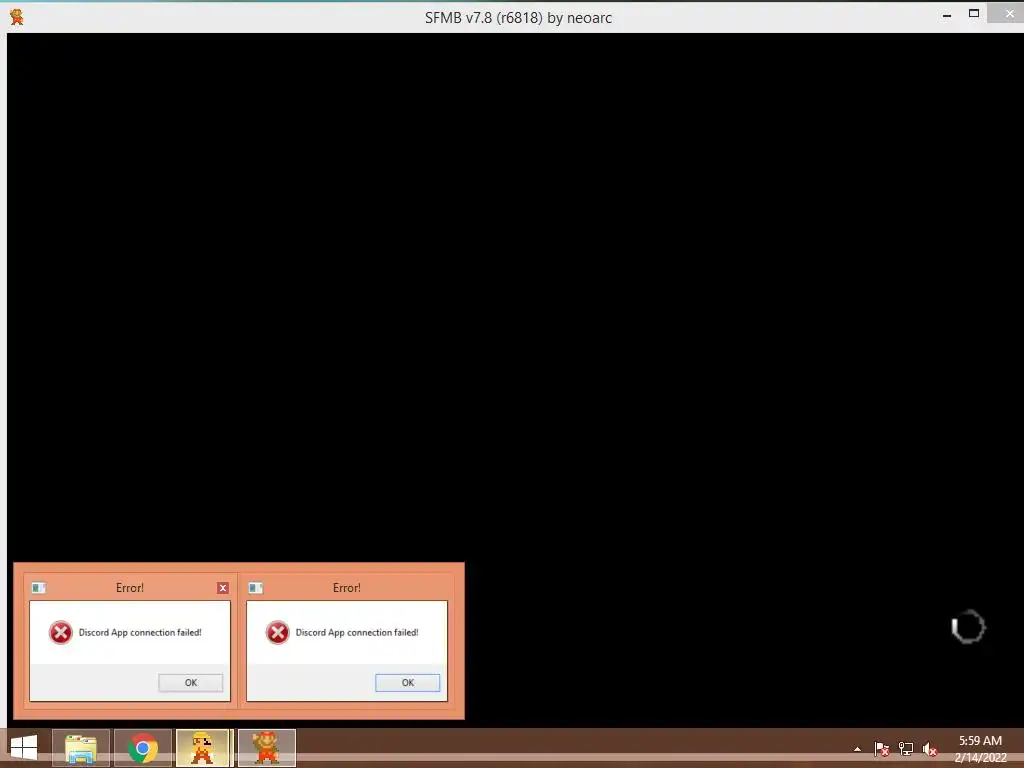Open the network status tray icon

(906, 749)
